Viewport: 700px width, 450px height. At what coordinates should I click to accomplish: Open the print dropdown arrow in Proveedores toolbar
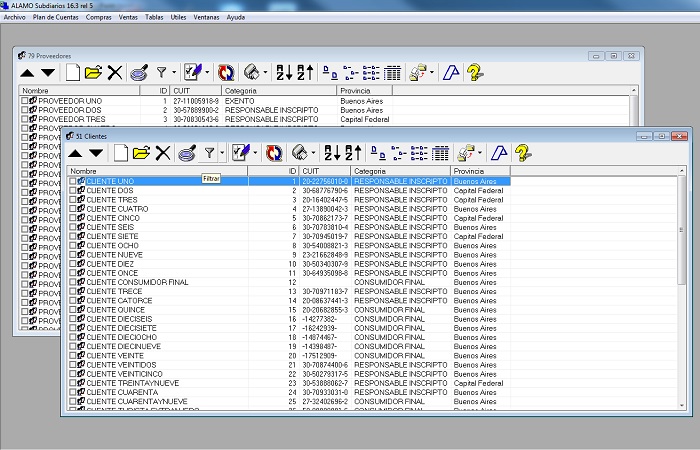click(x=265, y=72)
